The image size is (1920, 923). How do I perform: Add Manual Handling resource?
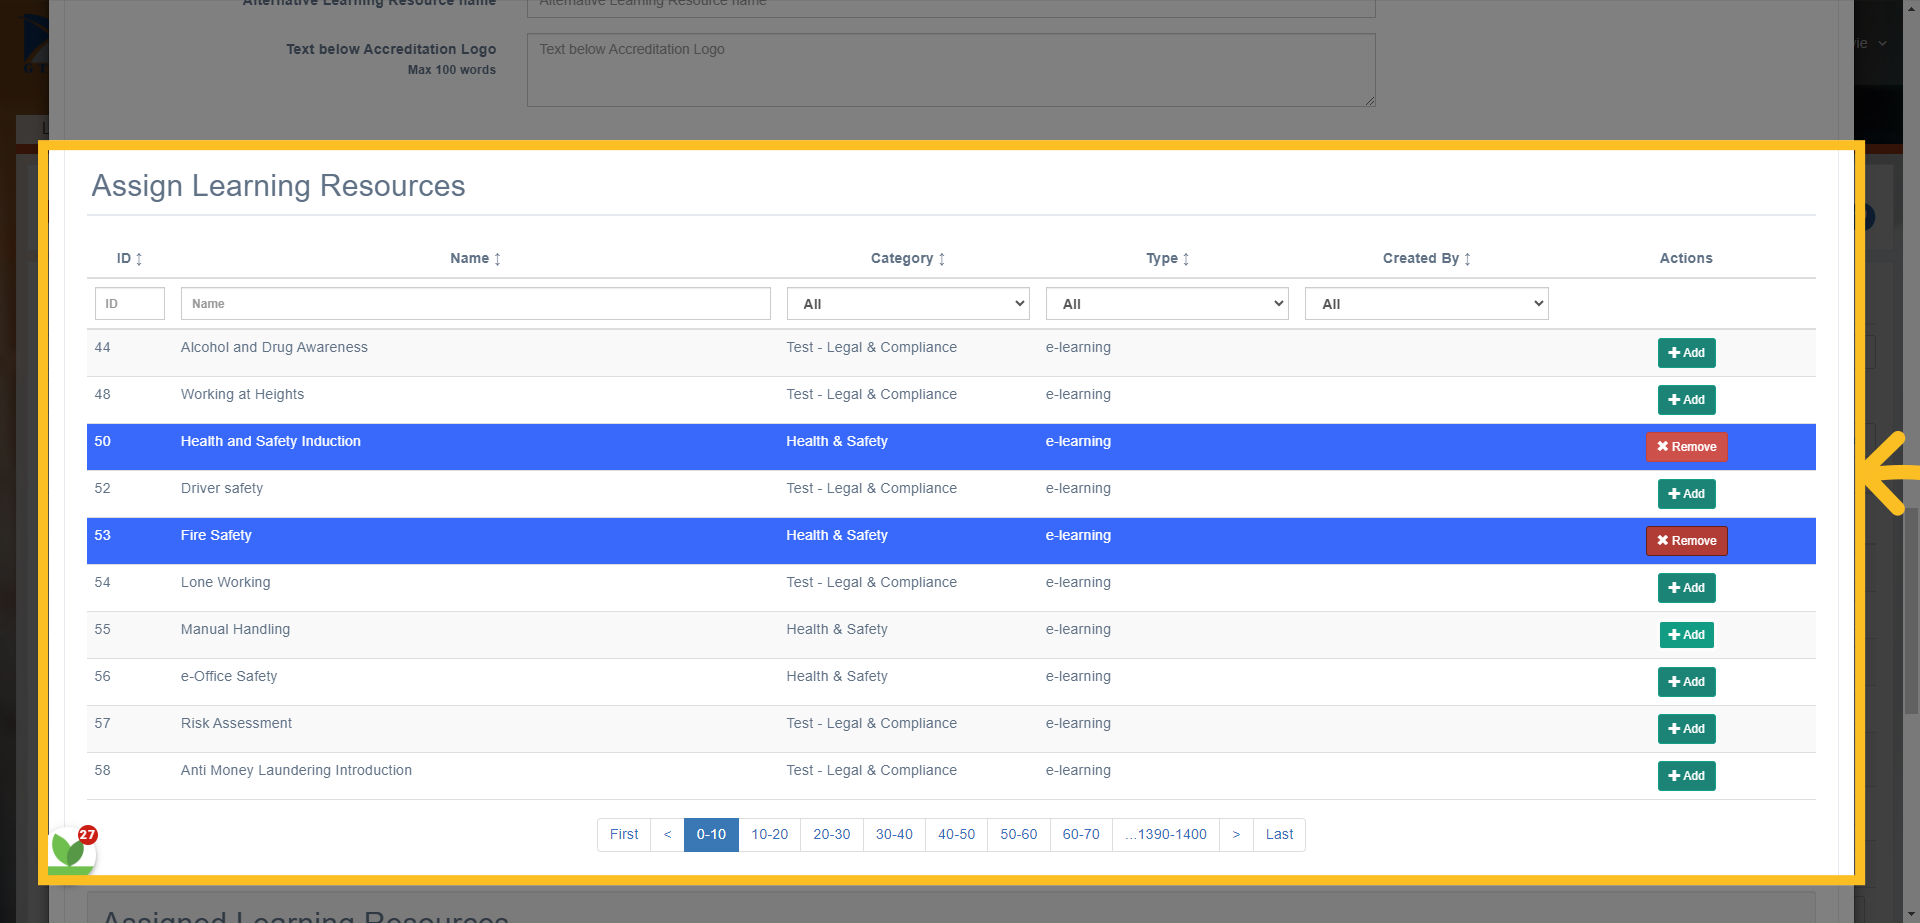click(x=1686, y=635)
